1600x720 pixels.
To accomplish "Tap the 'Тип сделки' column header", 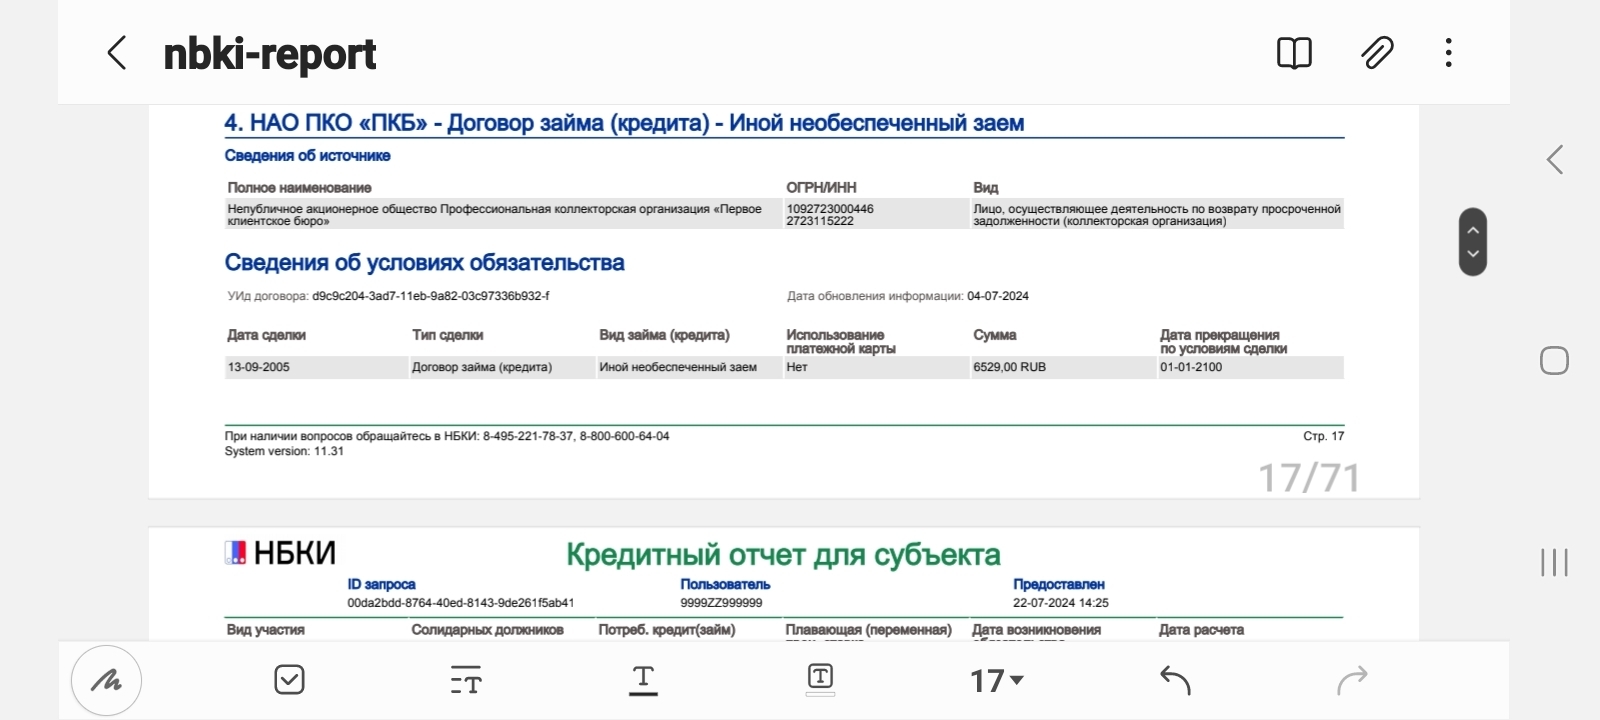I will coord(447,335).
